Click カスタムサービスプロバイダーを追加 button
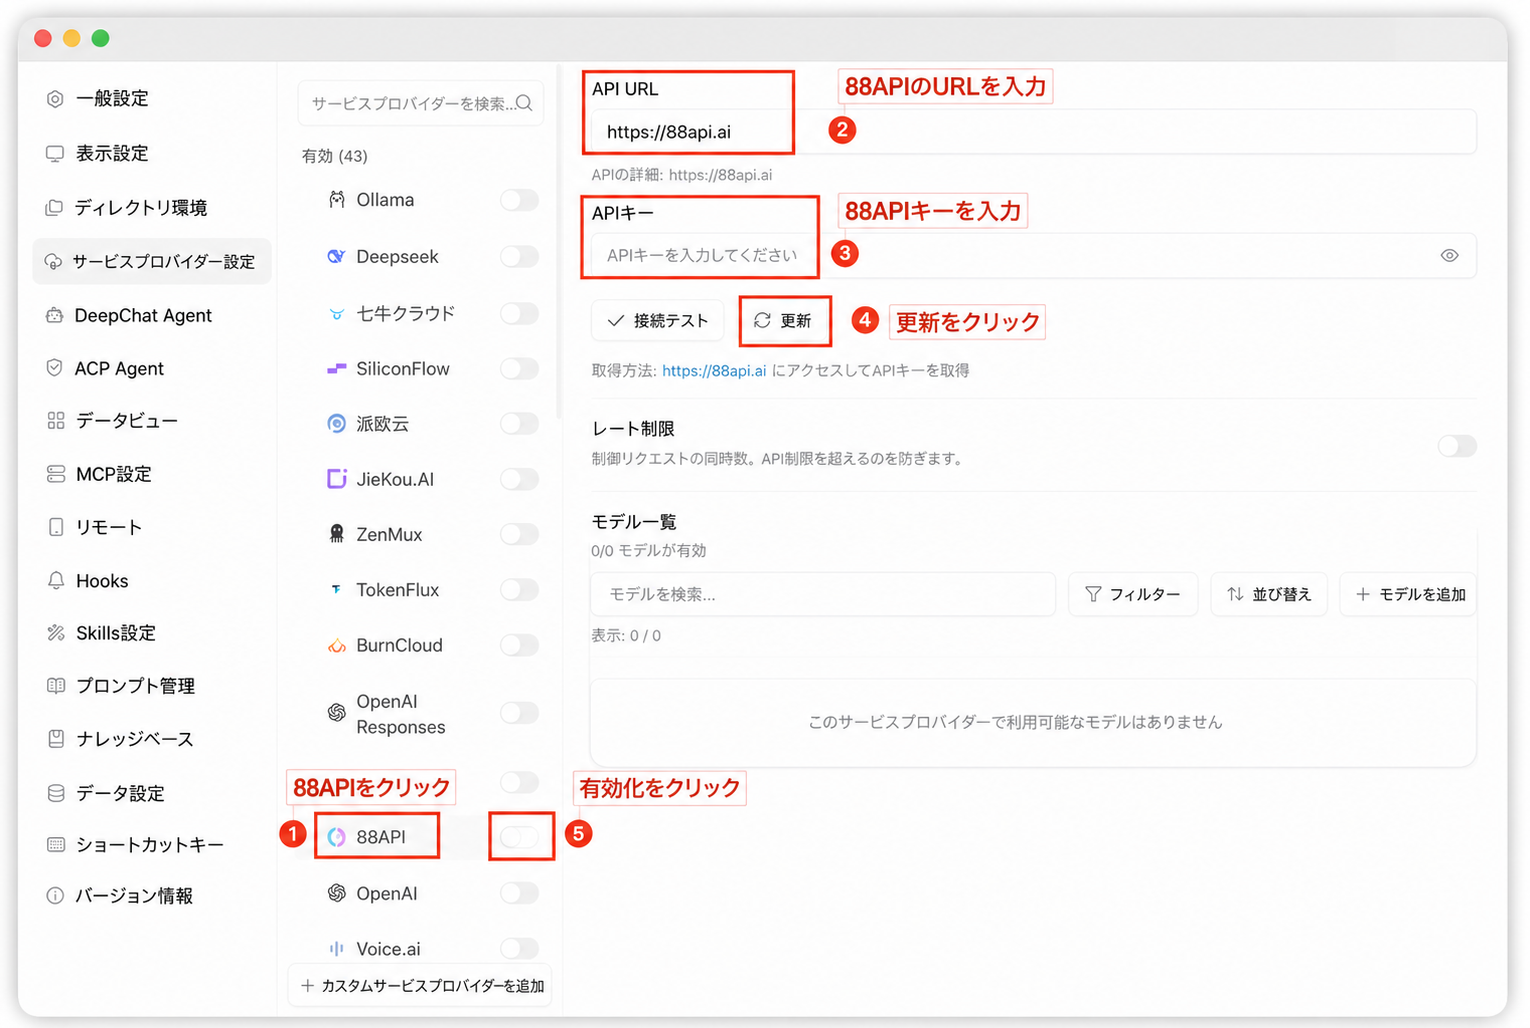Viewport: 1530px width, 1028px height. [x=421, y=986]
